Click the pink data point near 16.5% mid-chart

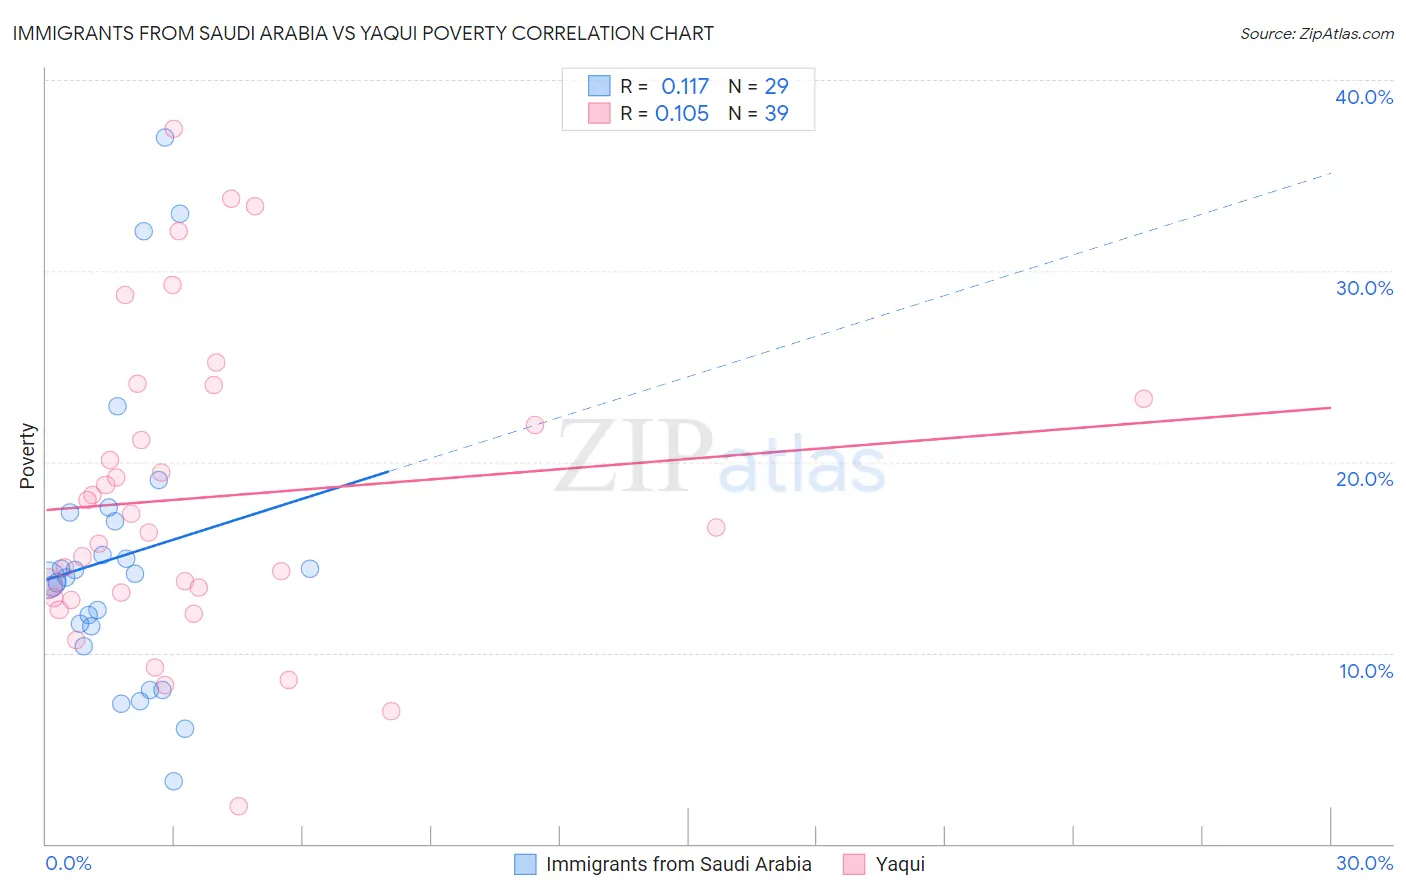(x=716, y=527)
